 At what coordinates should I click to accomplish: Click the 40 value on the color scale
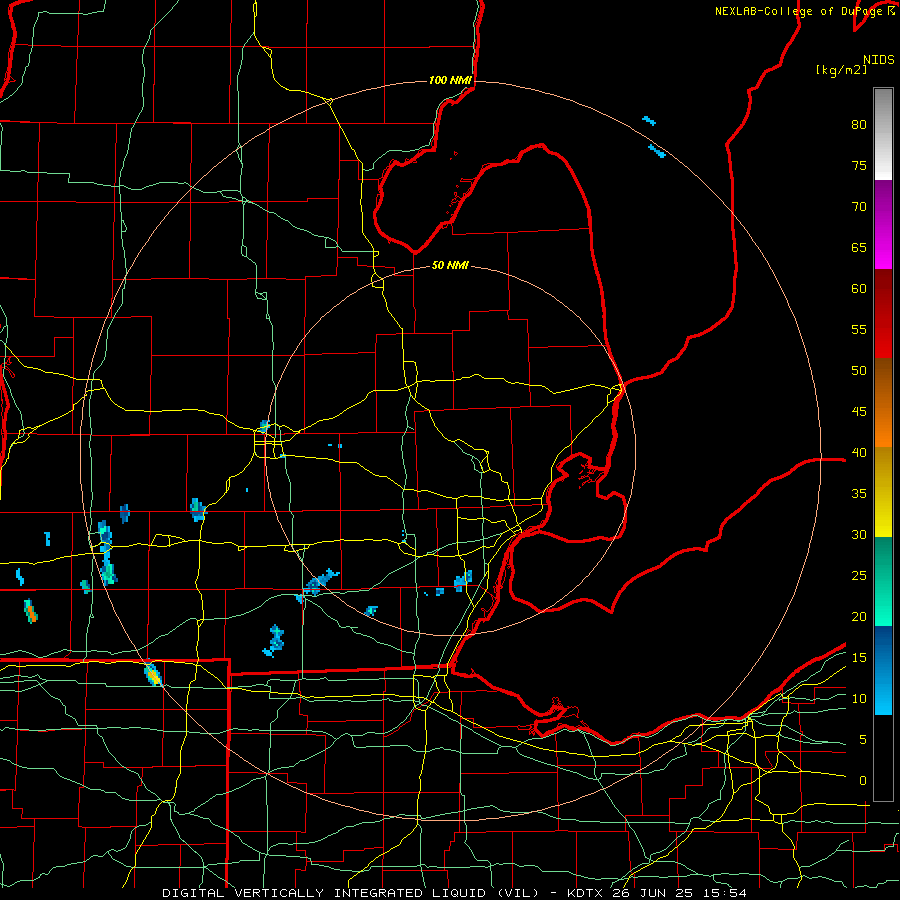point(859,452)
